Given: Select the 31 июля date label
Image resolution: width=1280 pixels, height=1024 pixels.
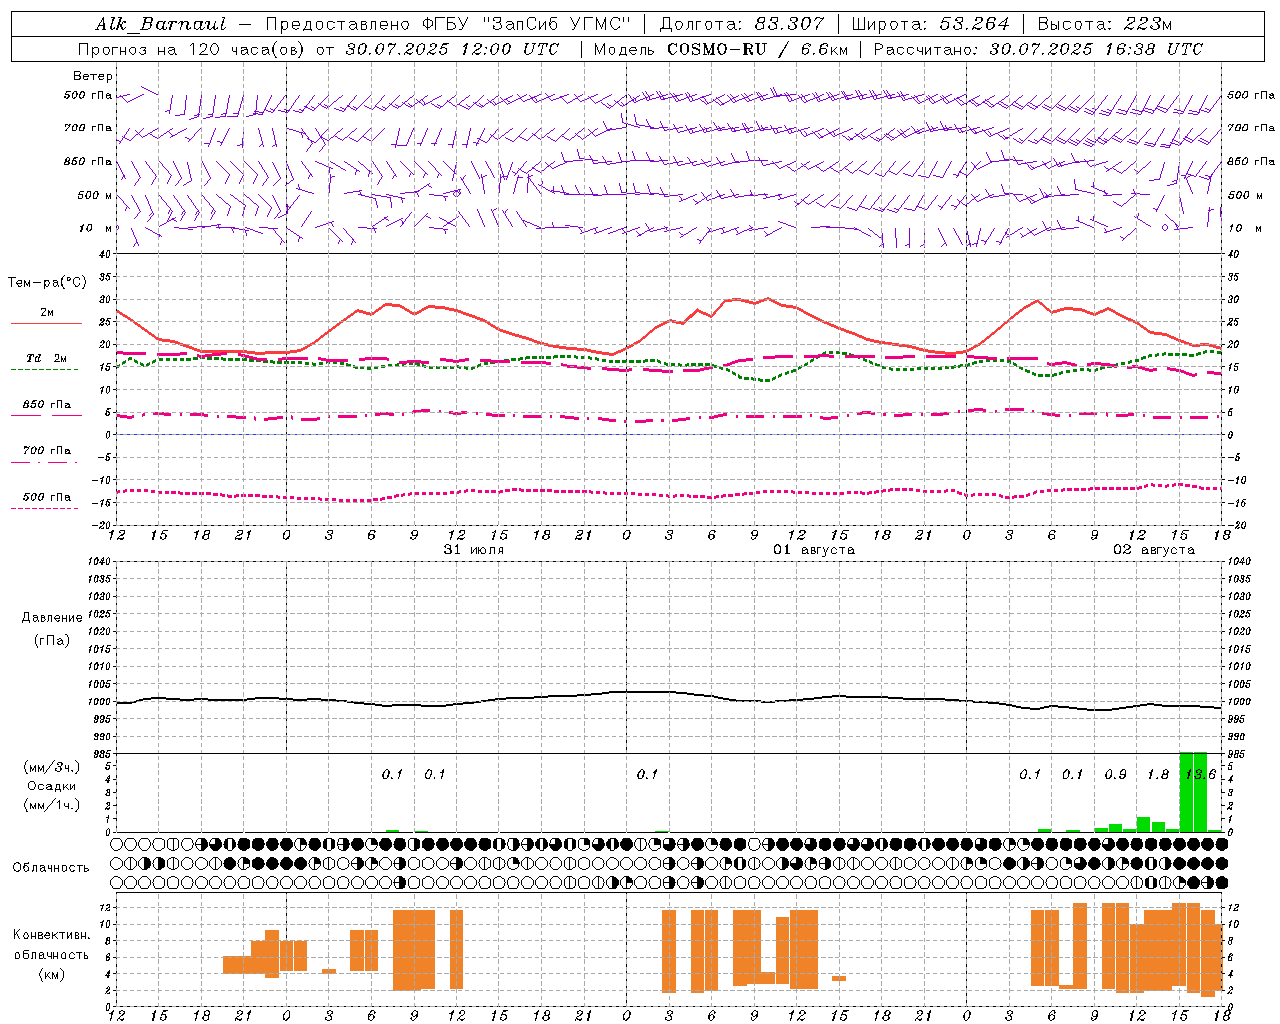Looking at the screenshot, I should [474, 550].
